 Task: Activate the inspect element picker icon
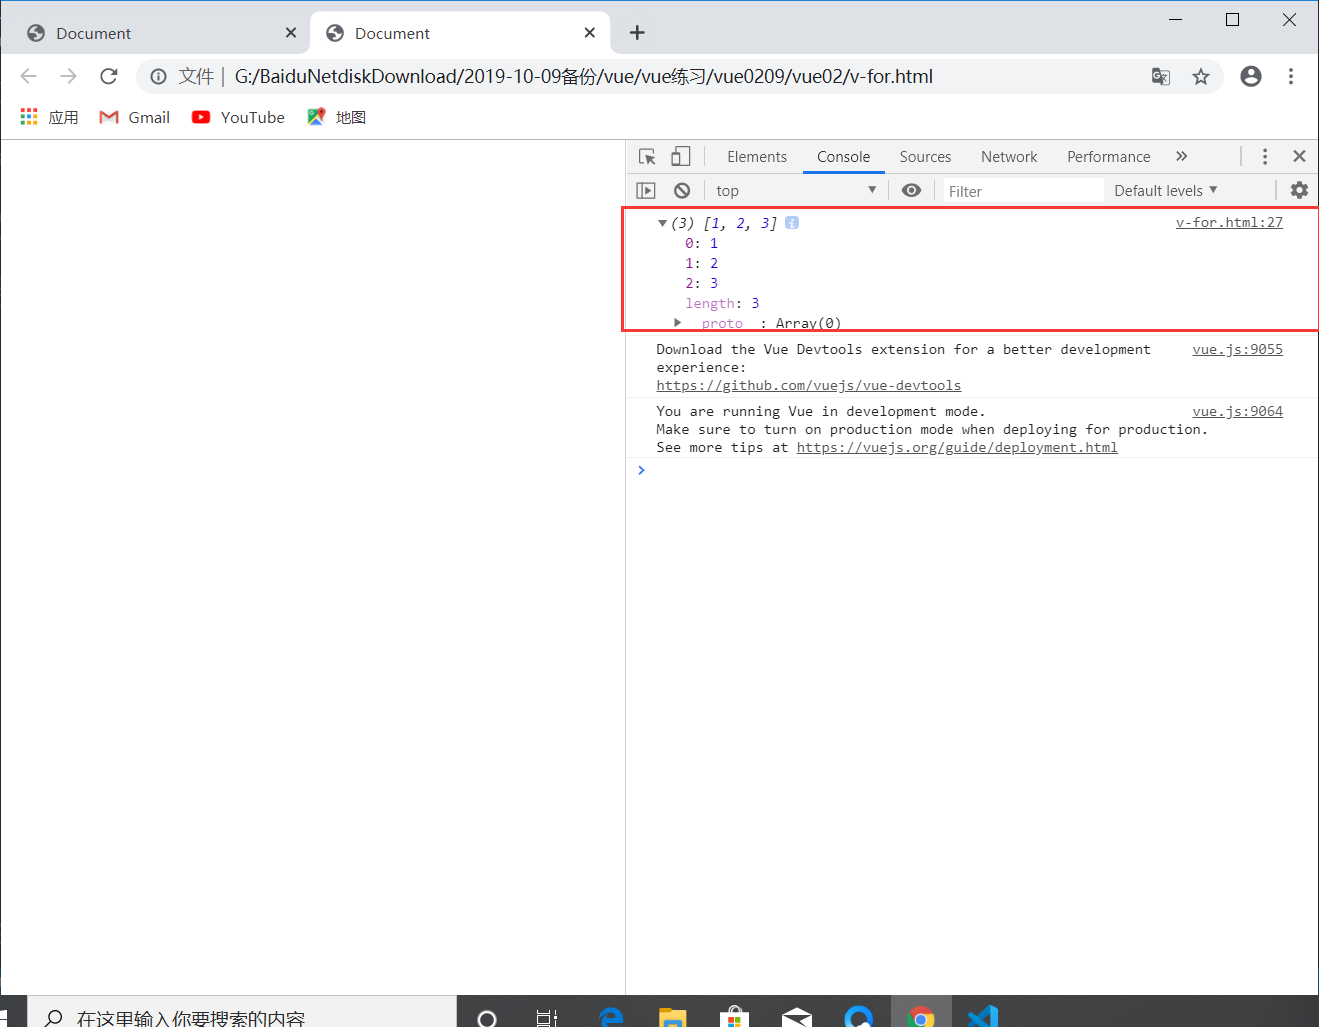click(x=647, y=156)
